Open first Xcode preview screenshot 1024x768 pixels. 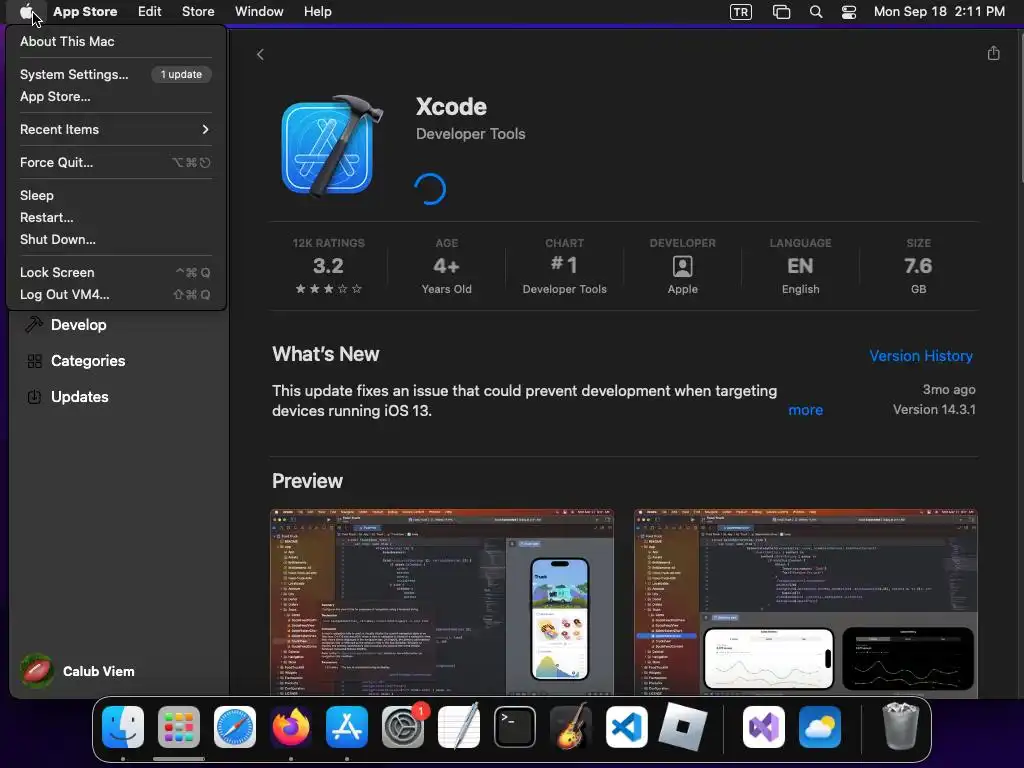[441, 602]
